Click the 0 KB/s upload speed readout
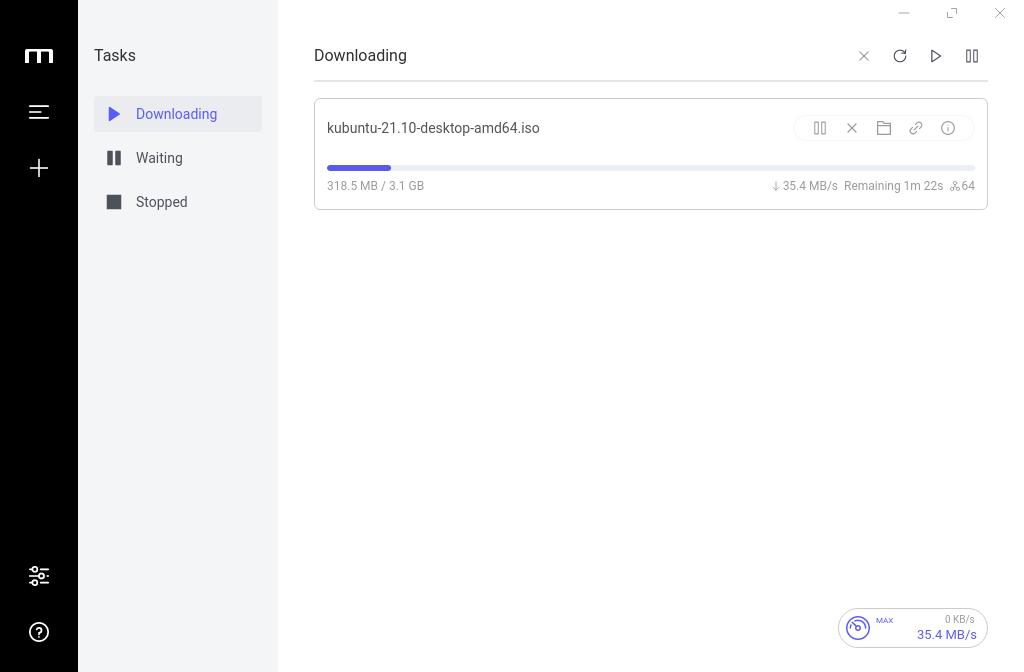The height and width of the screenshot is (672, 1024). 959,619
